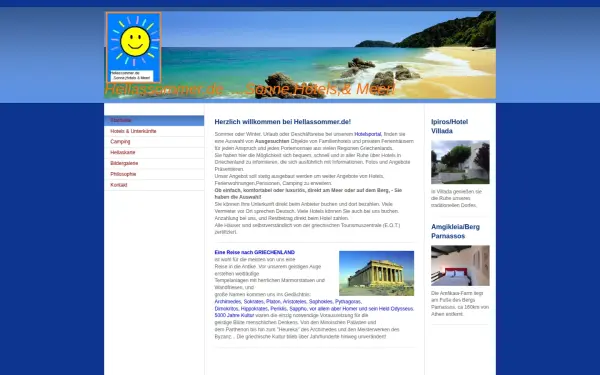Click the '5000 Jahre Kultur' text
This screenshot has width=600, height=375.
[234, 316]
